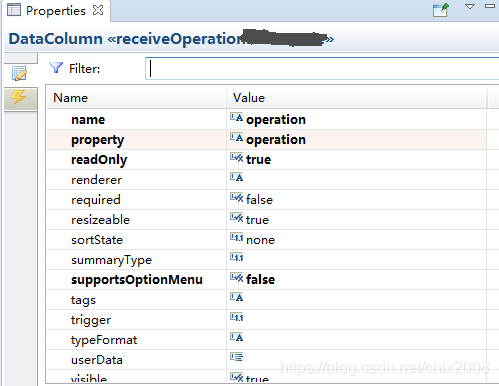
Task: Click the string type icon for property
Action: [236, 137]
